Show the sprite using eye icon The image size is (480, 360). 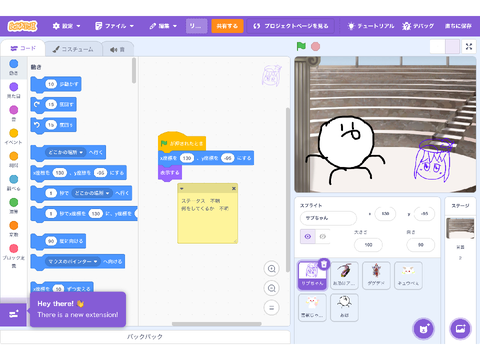click(x=308, y=236)
